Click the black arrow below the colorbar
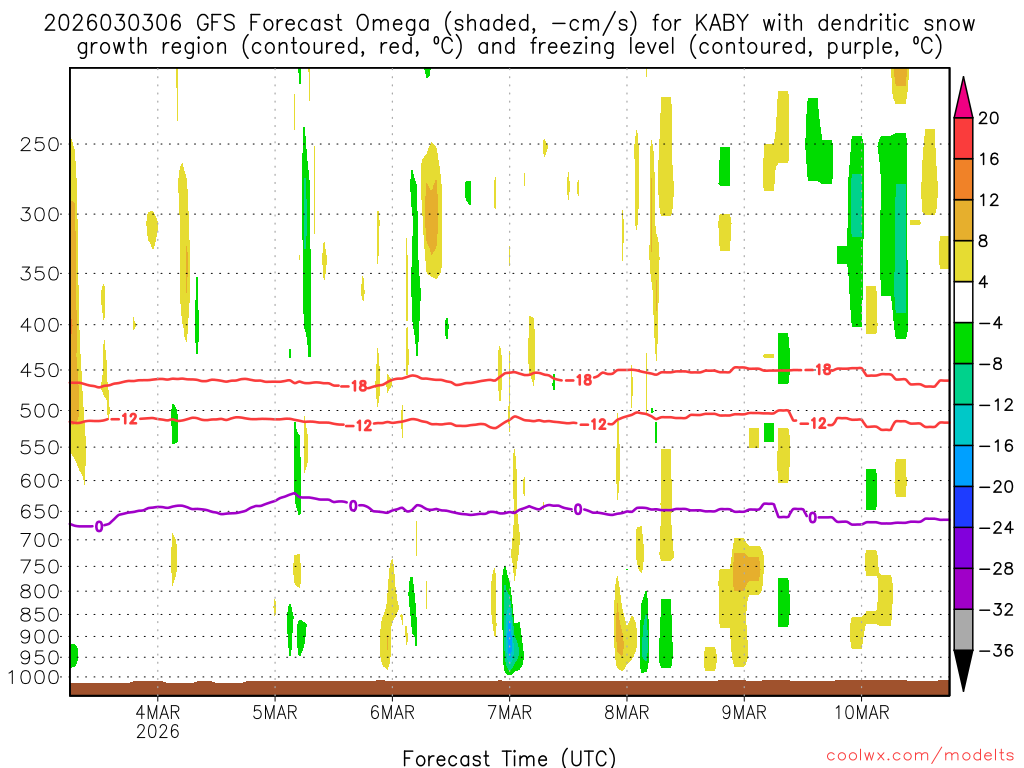 coord(963,669)
